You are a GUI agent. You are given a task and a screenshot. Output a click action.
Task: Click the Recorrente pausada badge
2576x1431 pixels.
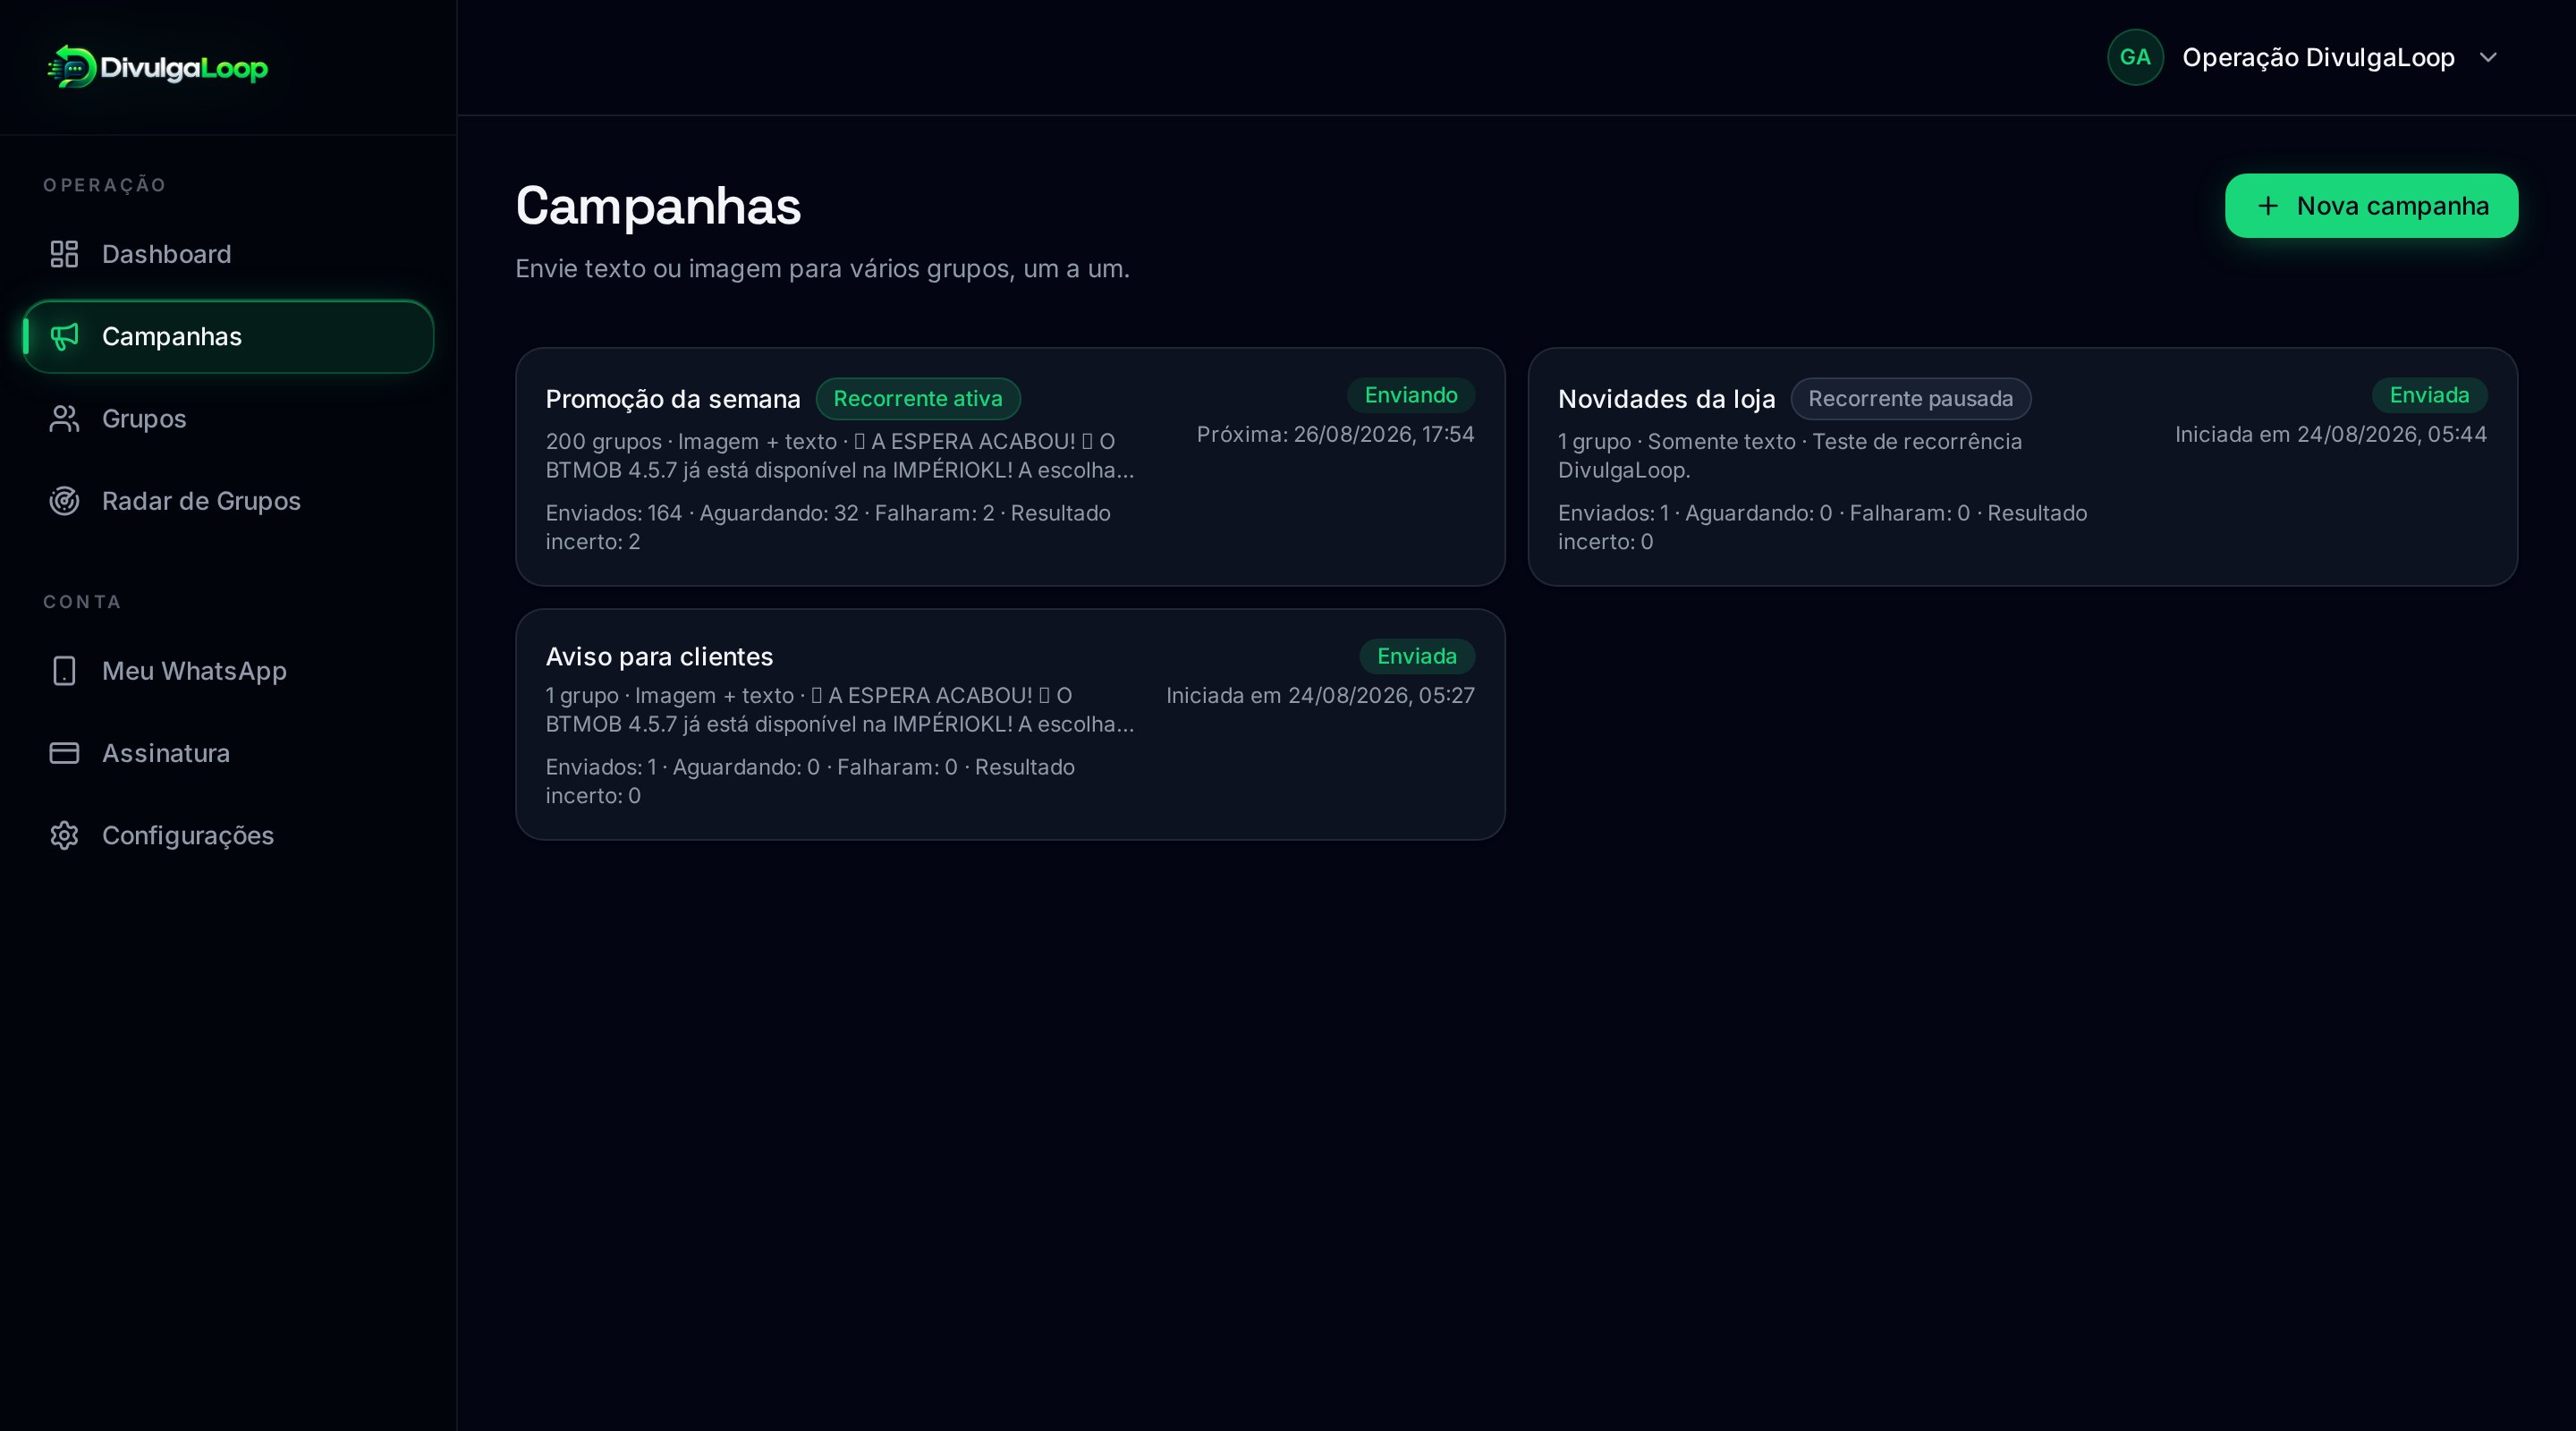pyautogui.click(x=1910, y=398)
